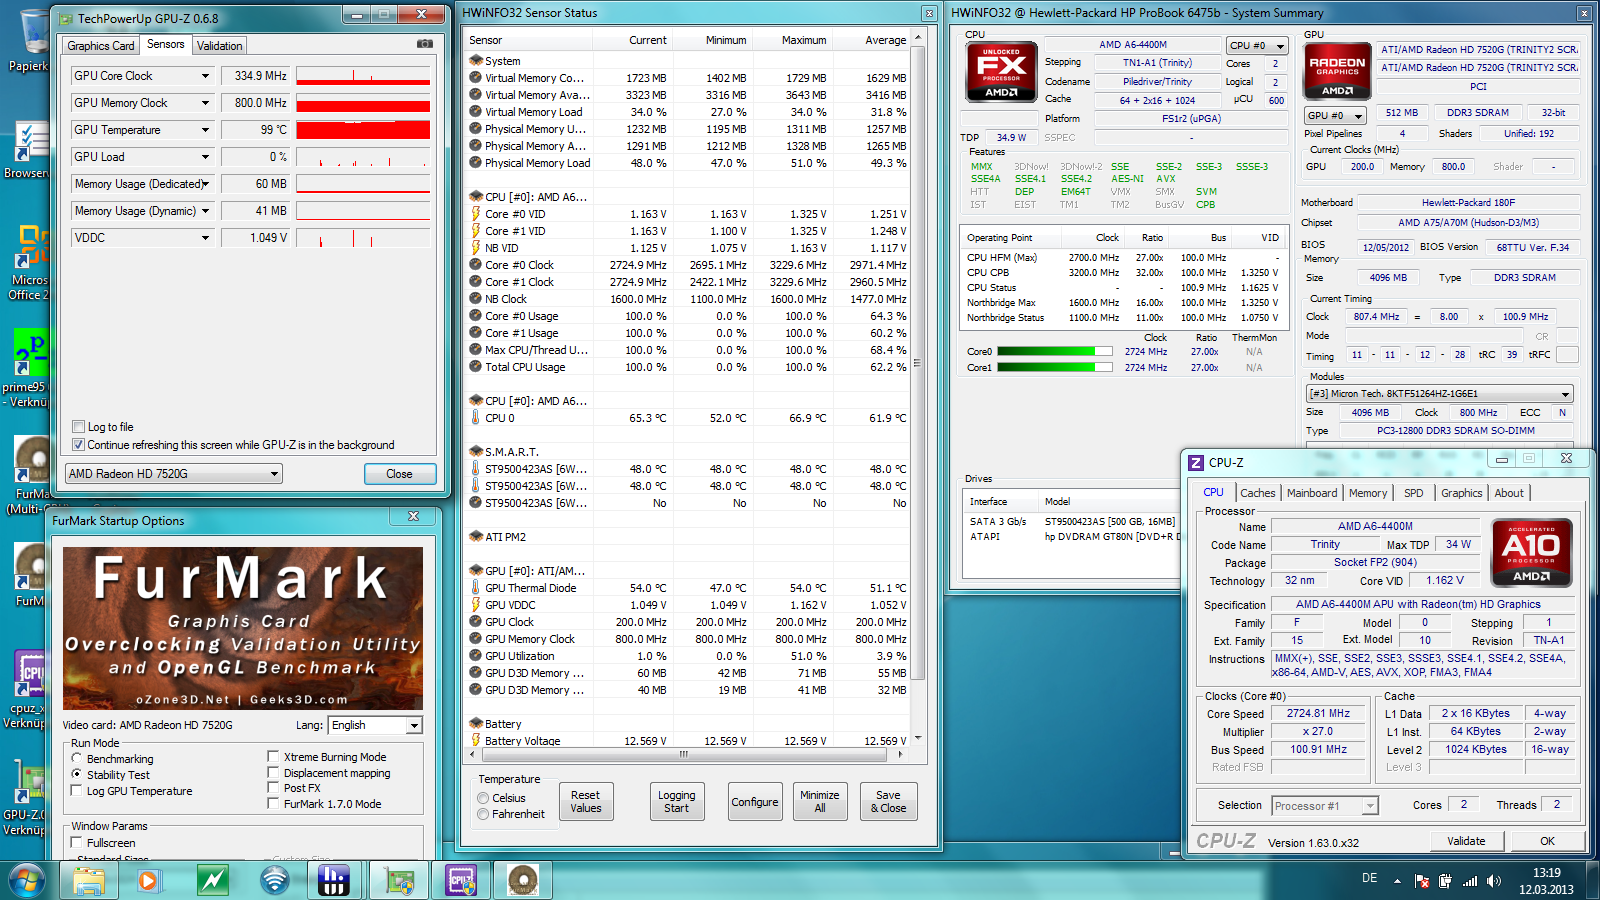Screen dimensions: 1600x900
Task: Click the icon beside NB Clock row
Action: [476, 299]
